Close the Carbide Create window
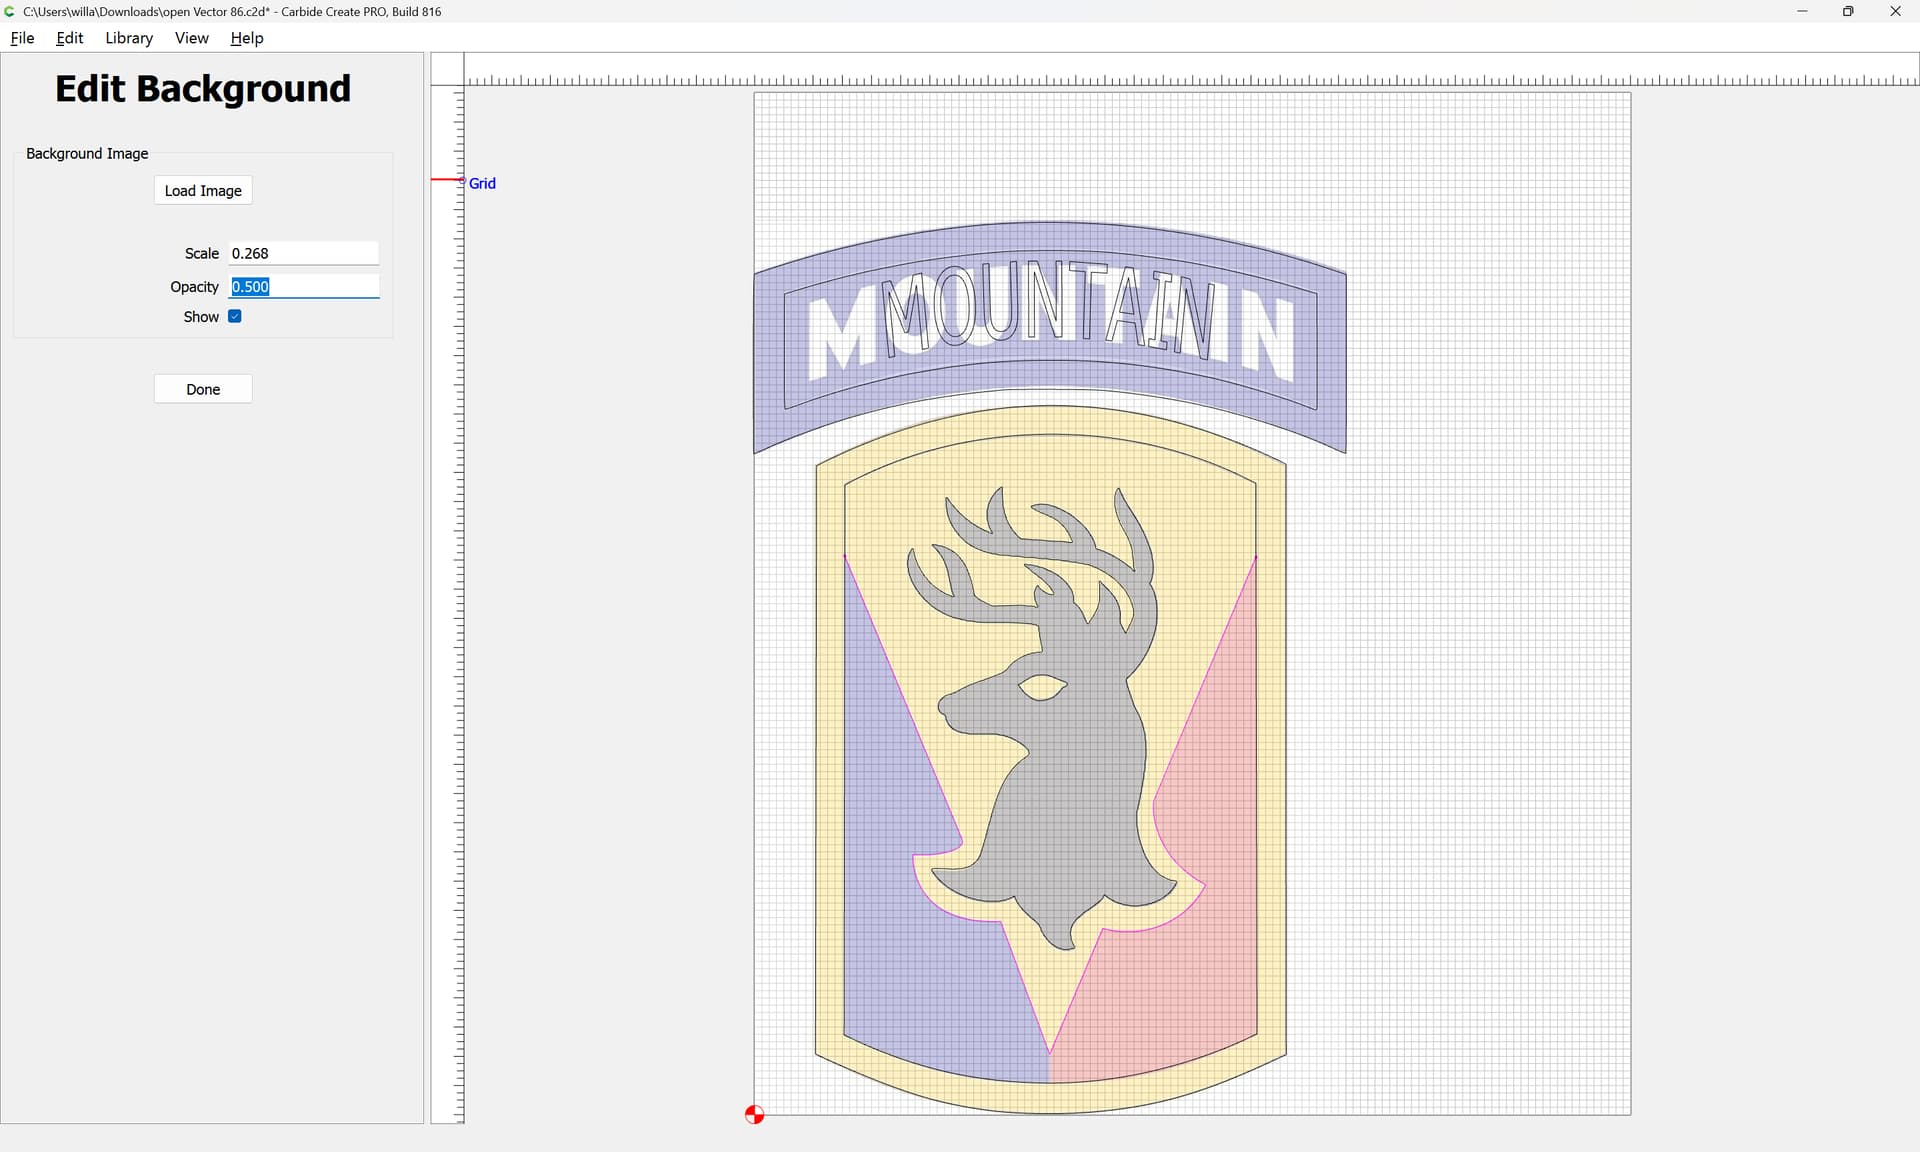 [1895, 11]
